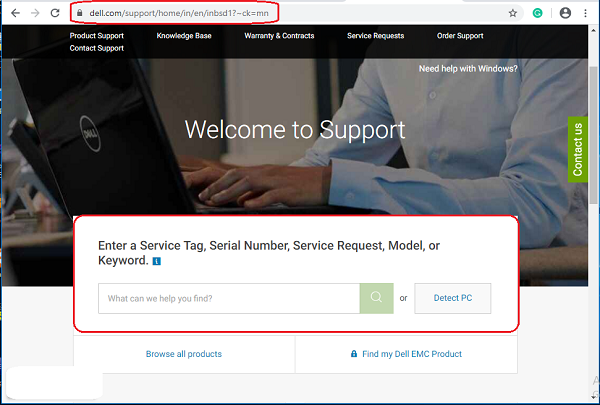Click the 'What can we help you find?' search box
The image size is (600, 405).
[x=229, y=298]
